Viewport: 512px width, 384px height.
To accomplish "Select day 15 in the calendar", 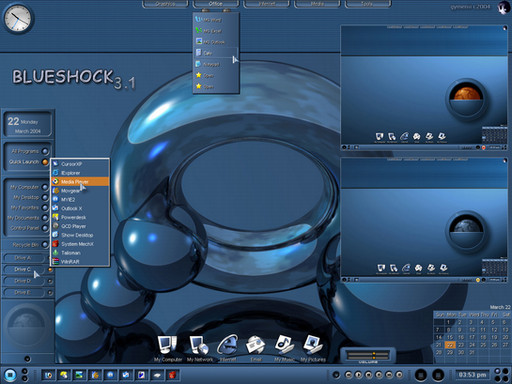I will tap(450, 337).
